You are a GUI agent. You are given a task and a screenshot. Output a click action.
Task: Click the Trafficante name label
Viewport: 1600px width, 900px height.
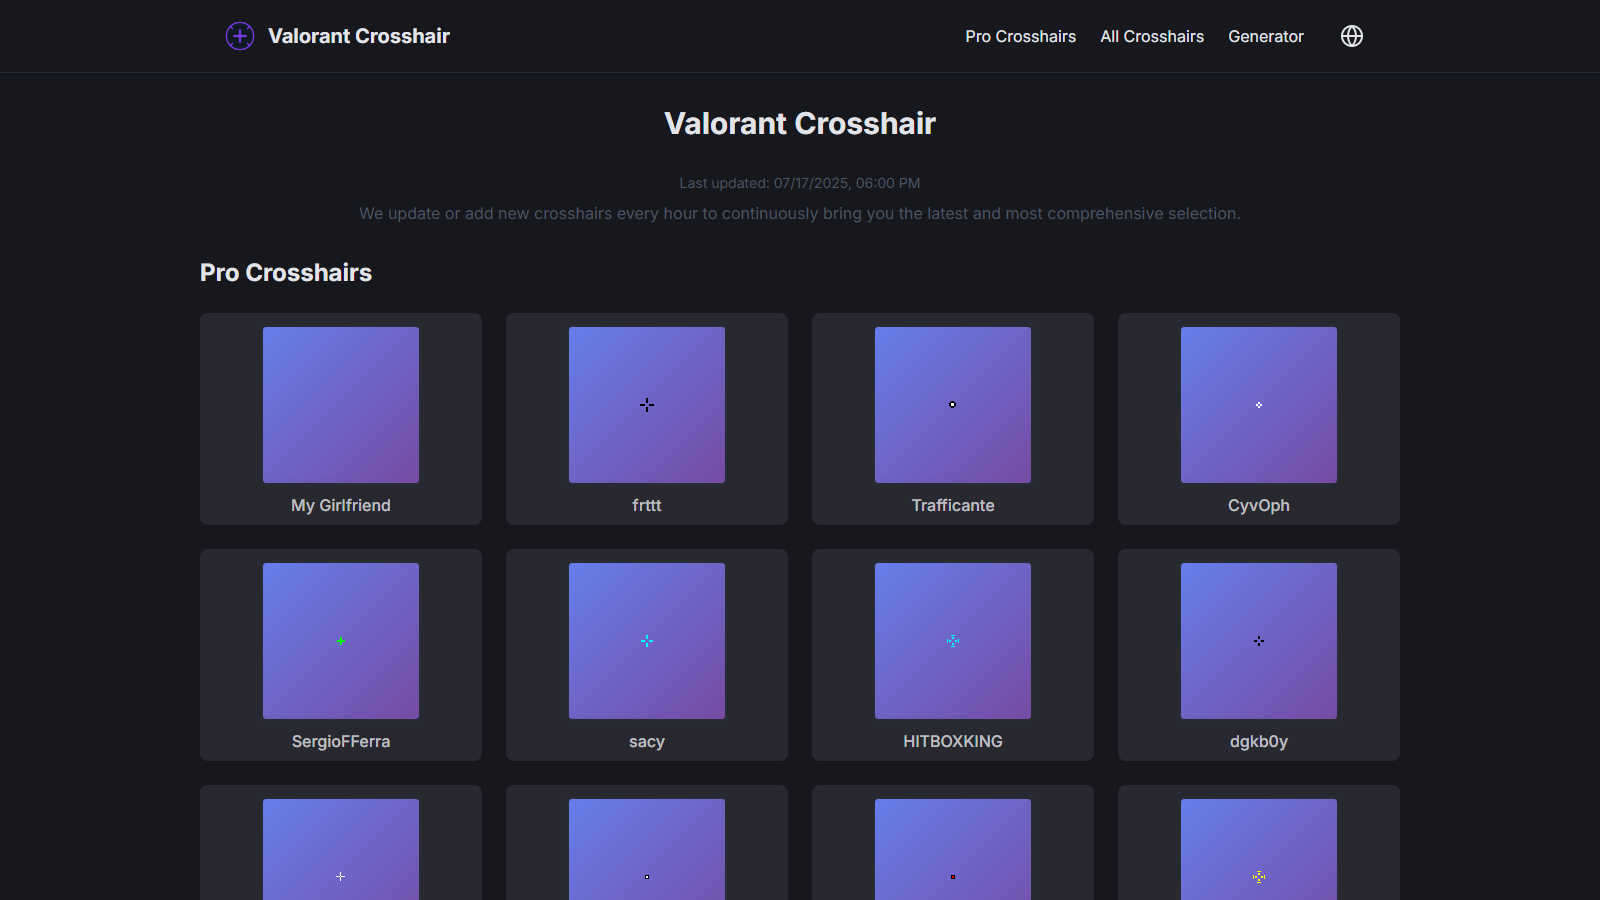953,505
